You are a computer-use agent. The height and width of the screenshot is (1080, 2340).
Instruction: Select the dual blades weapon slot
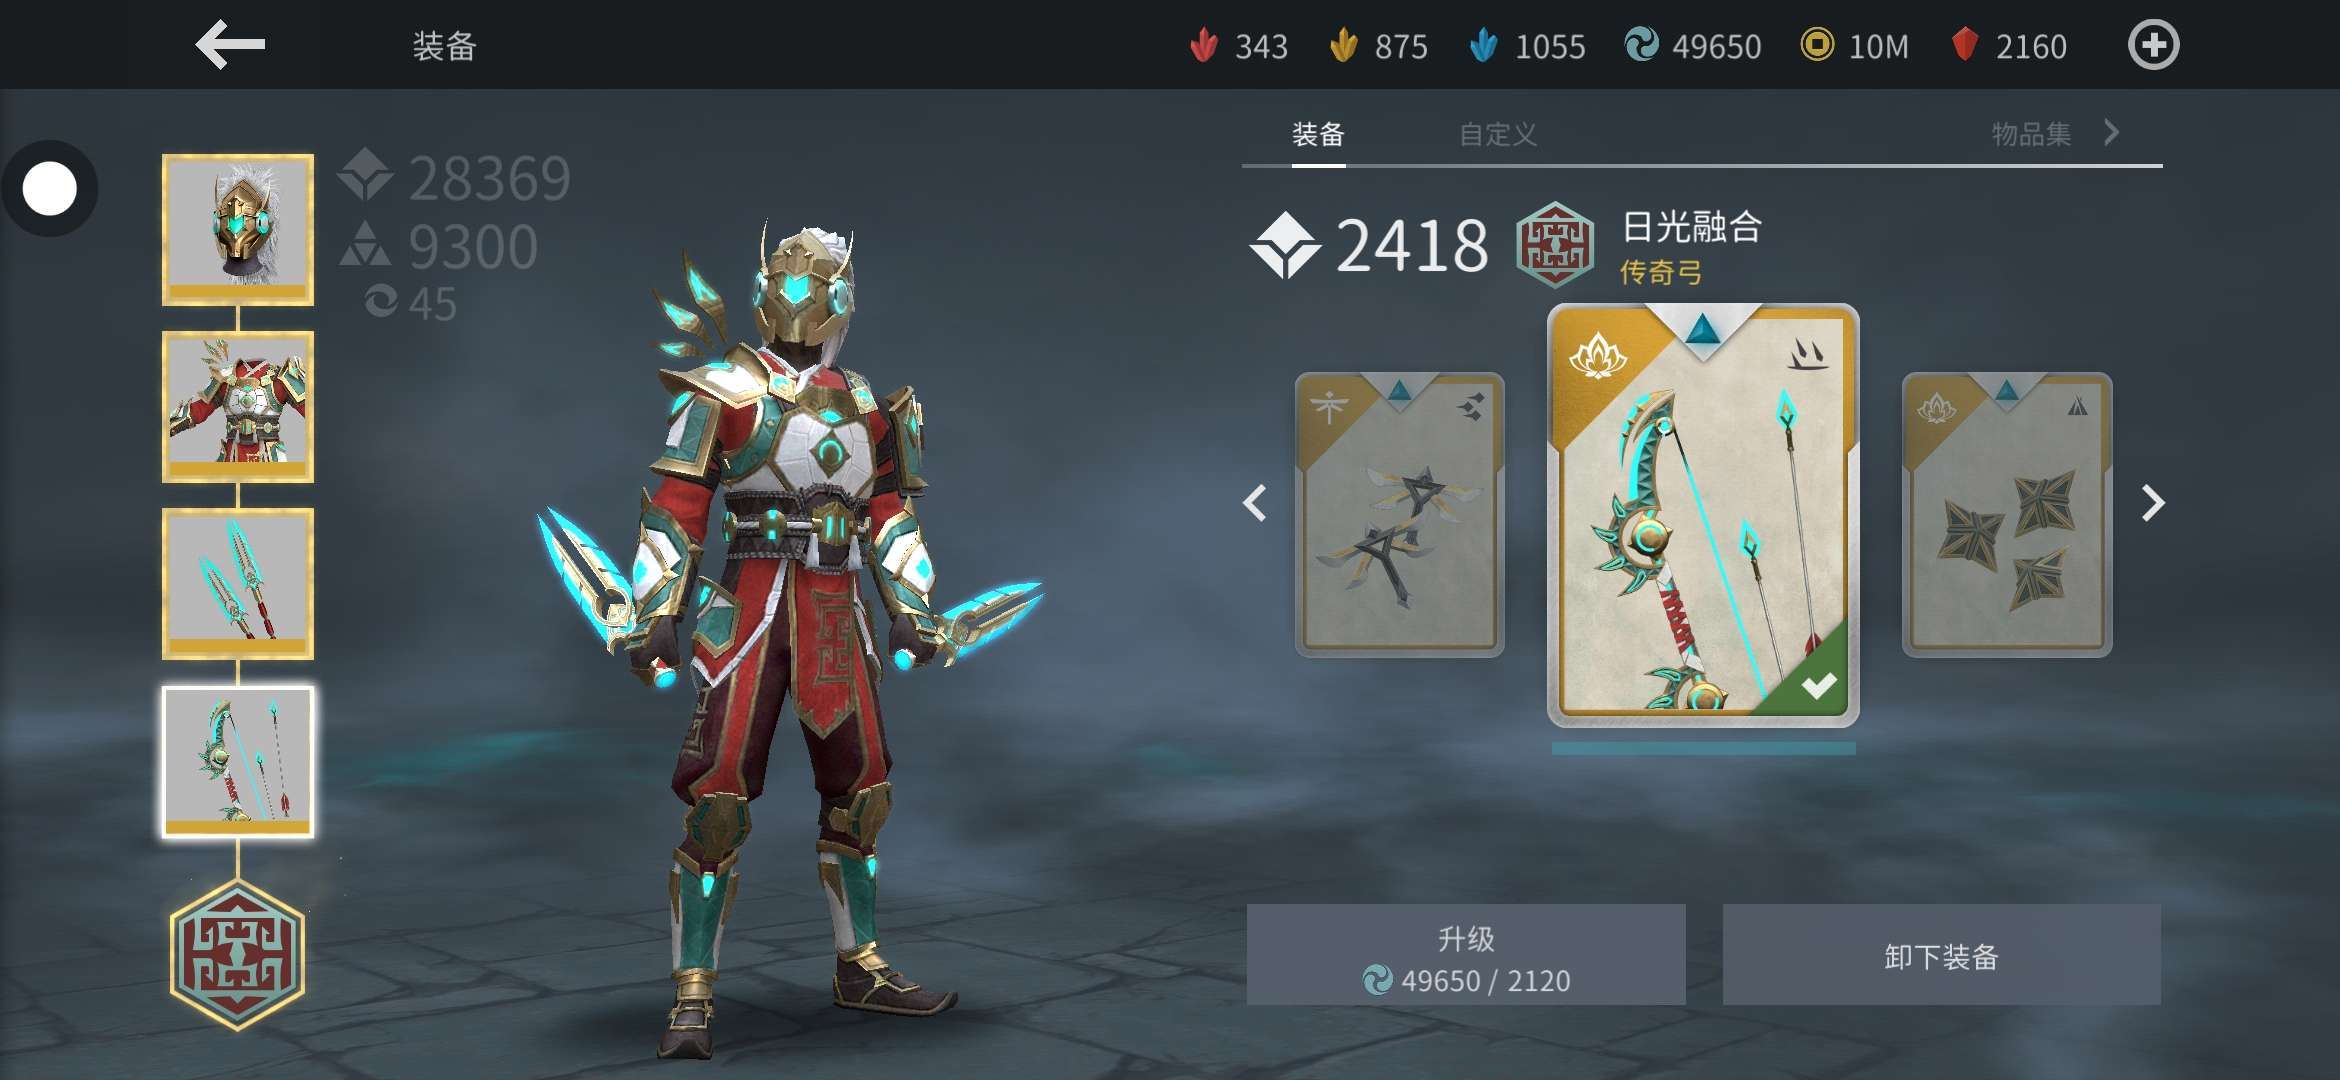click(238, 584)
